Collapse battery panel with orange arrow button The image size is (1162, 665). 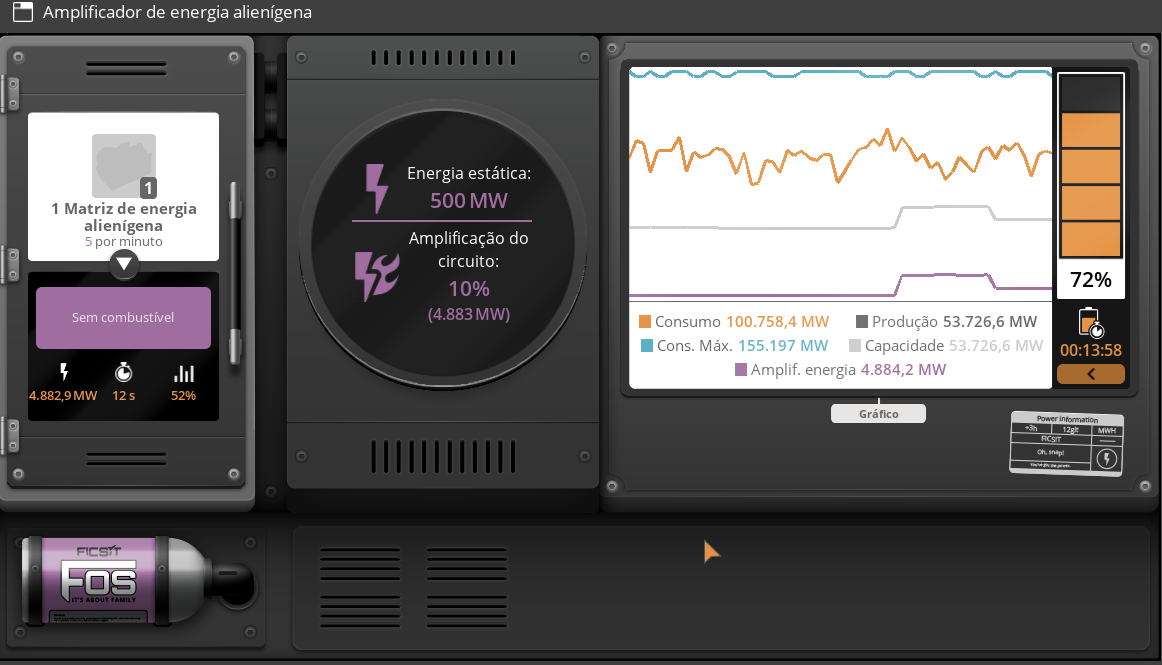1091,374
